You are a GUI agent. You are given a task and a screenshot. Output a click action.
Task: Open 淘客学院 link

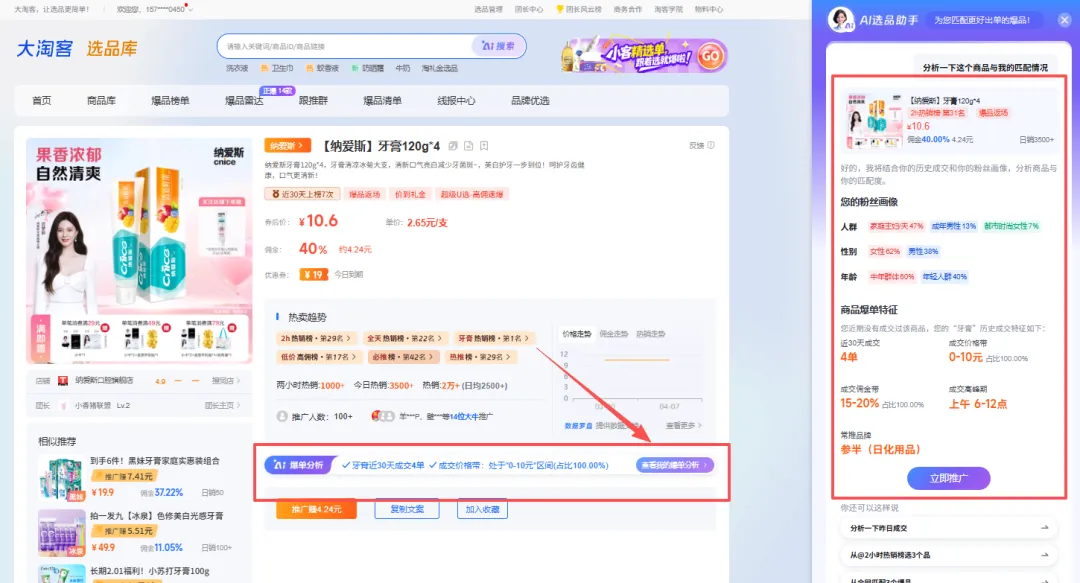(668, 10)
